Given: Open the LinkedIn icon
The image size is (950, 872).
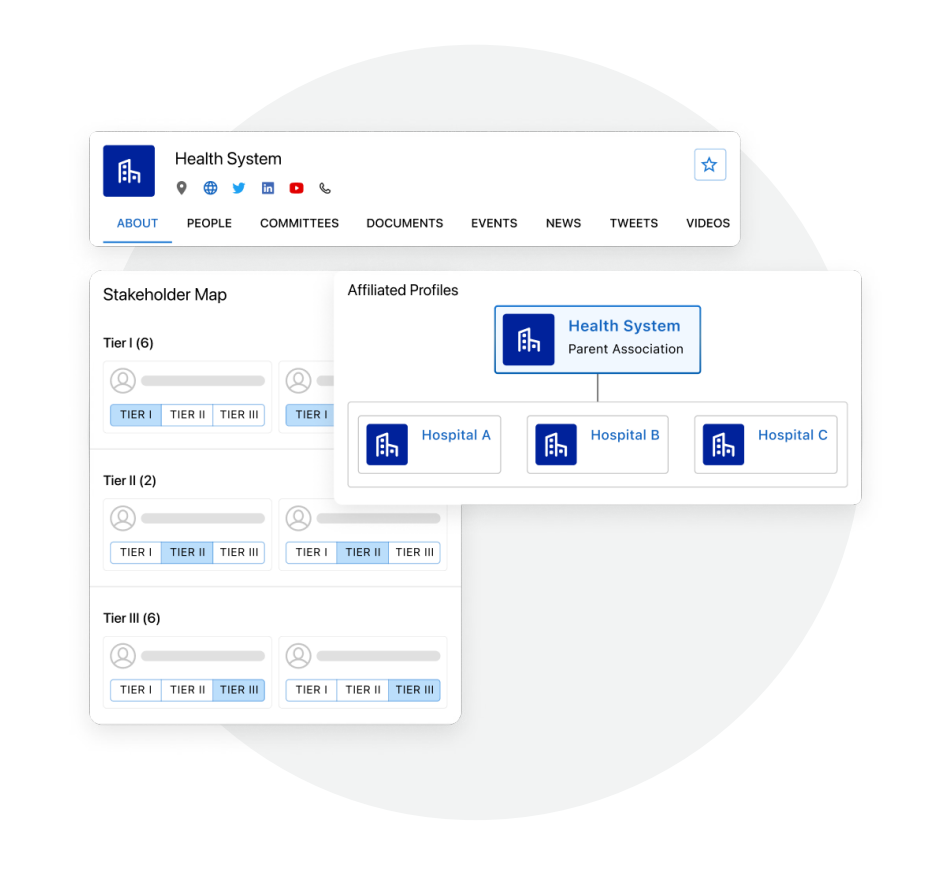Looking at the screenshot, I should point(268,188).
